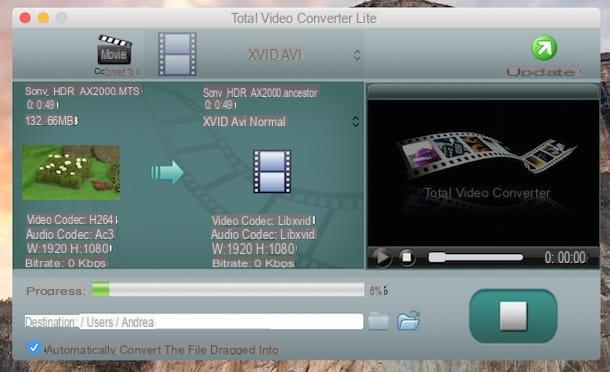Click the output file name Sony_HDR_AX2000.ancestor

click(260, 93)
